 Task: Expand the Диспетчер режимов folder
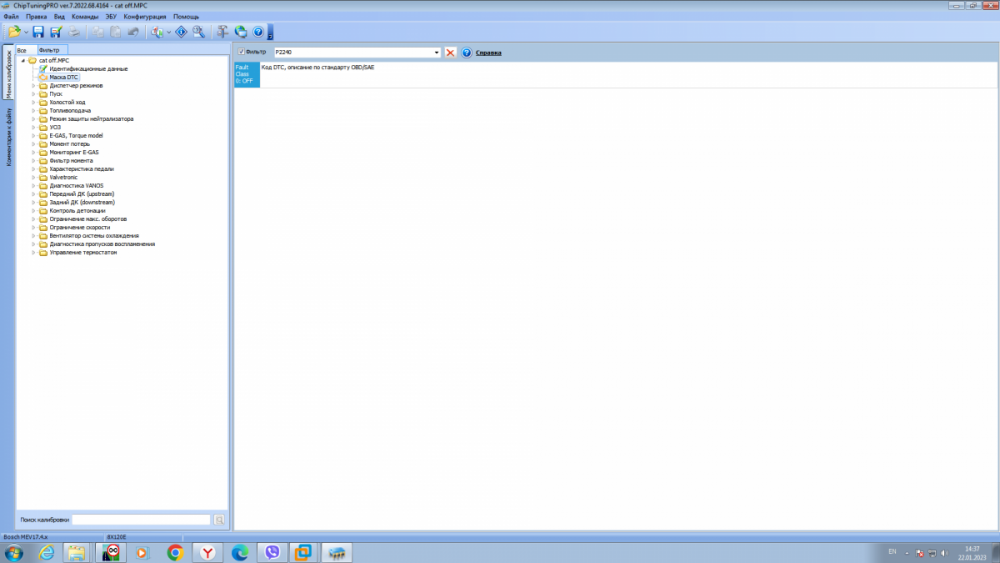(34, 85)
